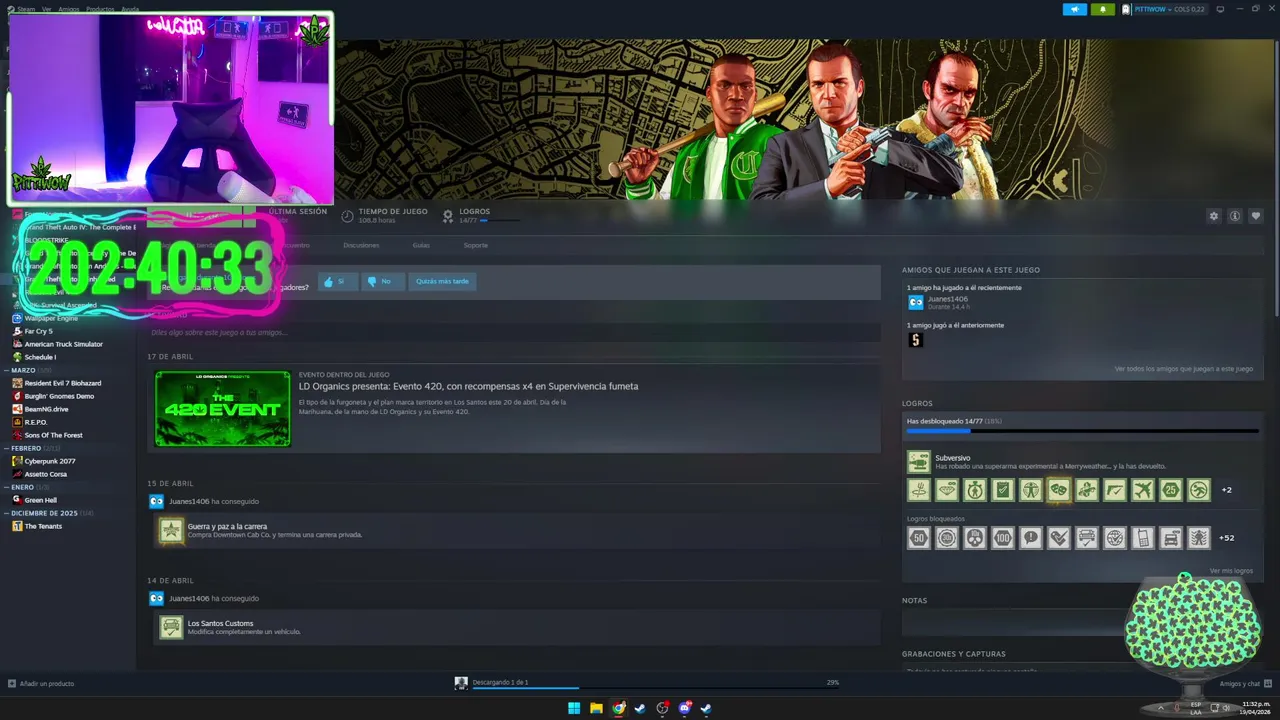This screenshot has width=1280, height=720.
Task: Choose Quizás más tarde
Action: pos(442,282)
